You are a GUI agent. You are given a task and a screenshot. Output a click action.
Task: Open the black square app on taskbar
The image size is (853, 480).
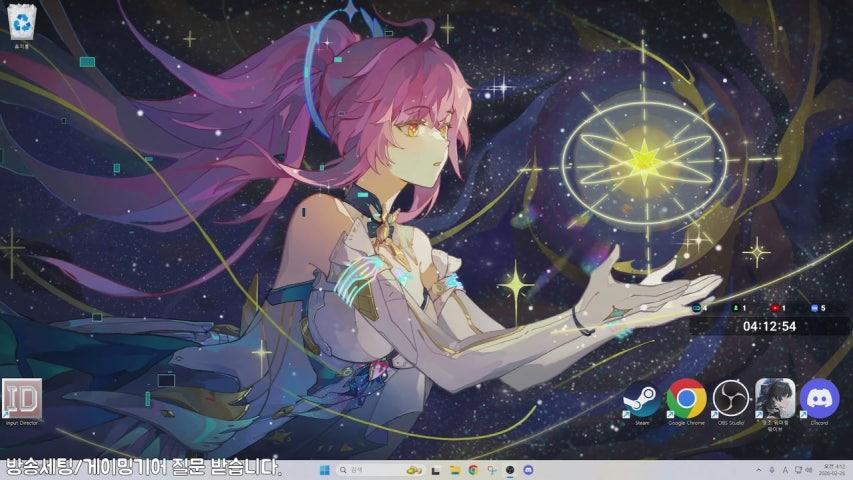(436, 470)
